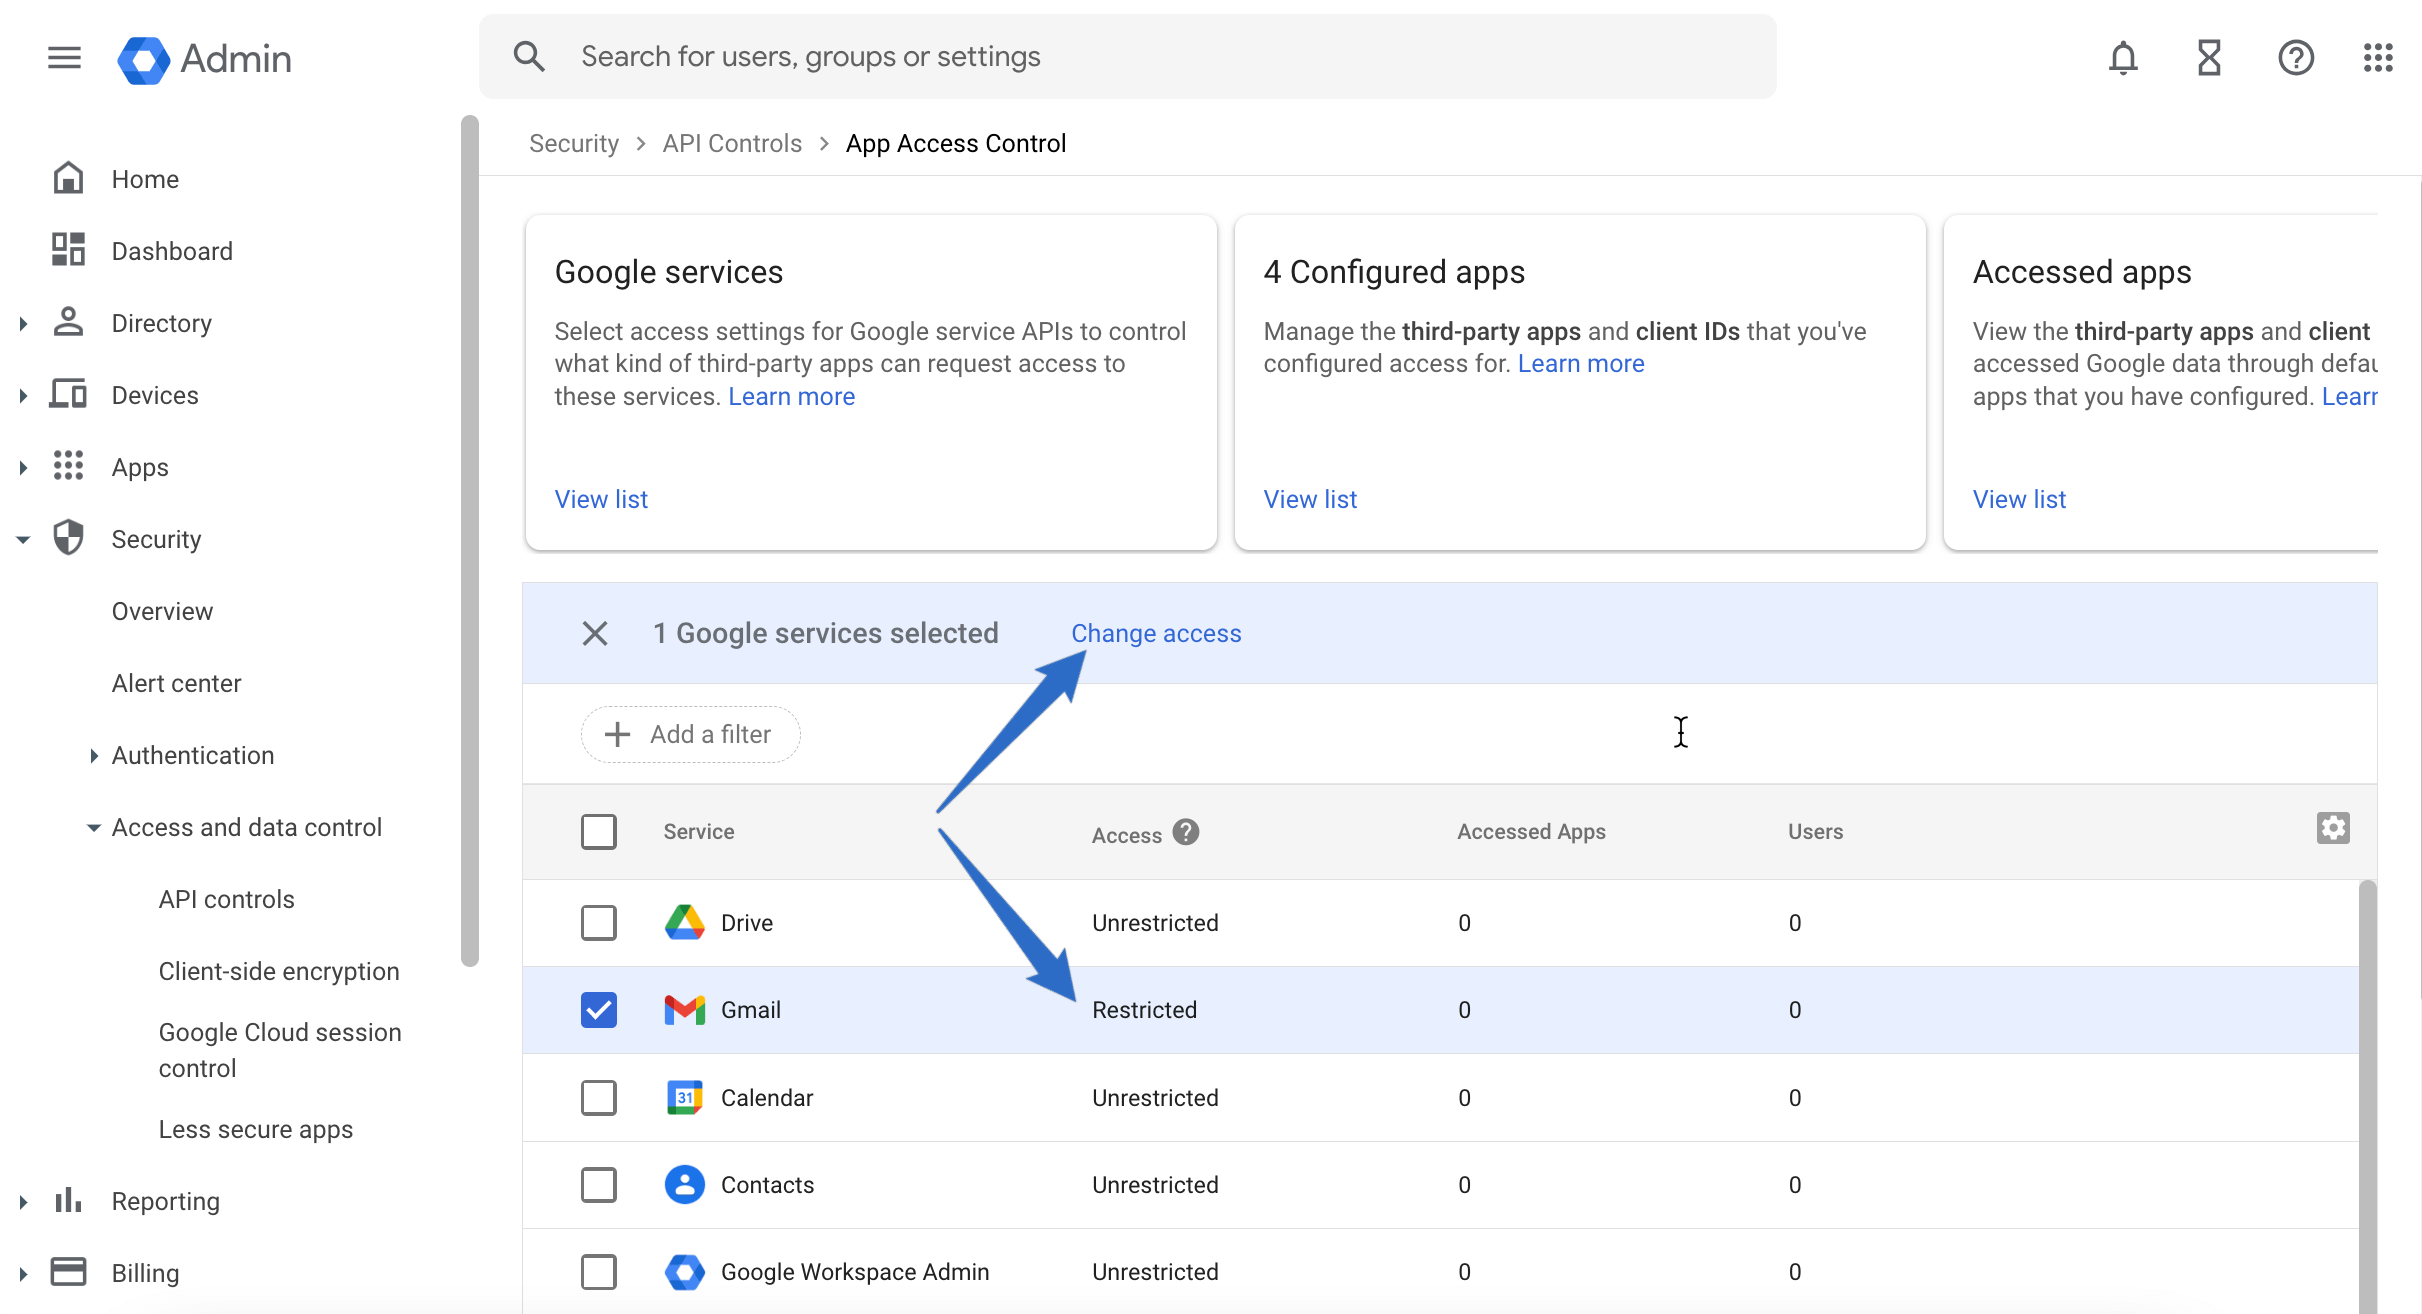Viewport: 2422px width, 1314px height.
Task: Toggle the select-all services checkbox
Action: click(x=599, y=832)
